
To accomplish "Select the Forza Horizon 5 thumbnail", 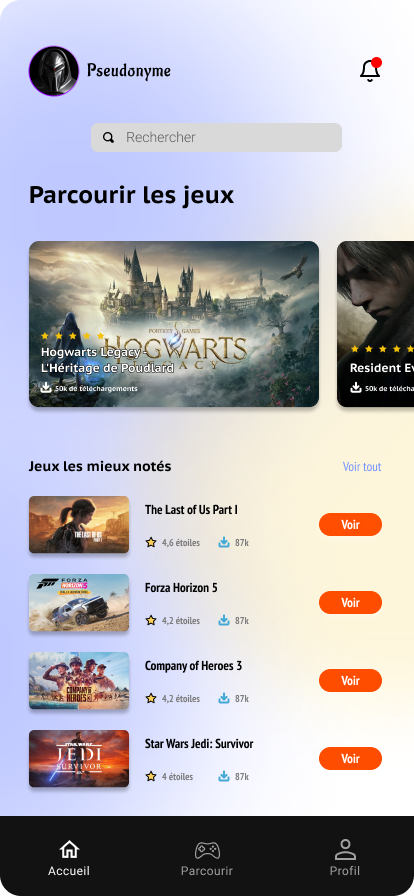I will [x=79, y=602].
